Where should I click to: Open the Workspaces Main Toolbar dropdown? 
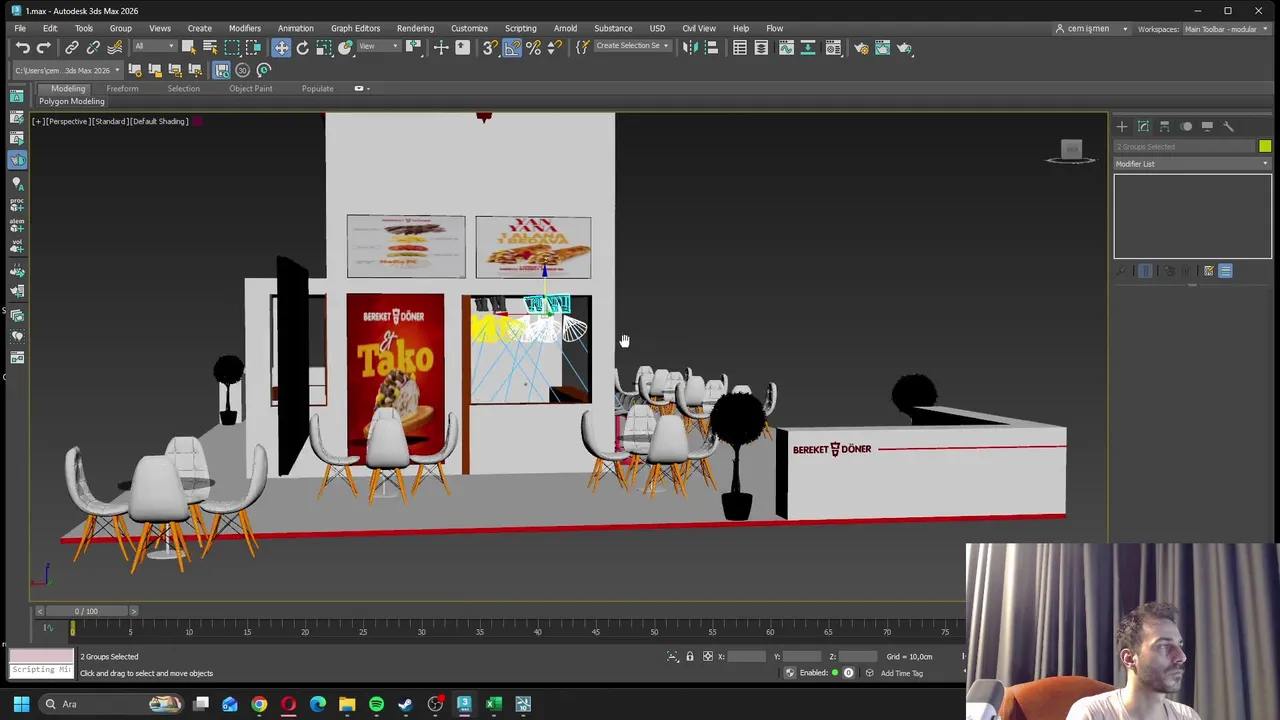click(1226, 29)
